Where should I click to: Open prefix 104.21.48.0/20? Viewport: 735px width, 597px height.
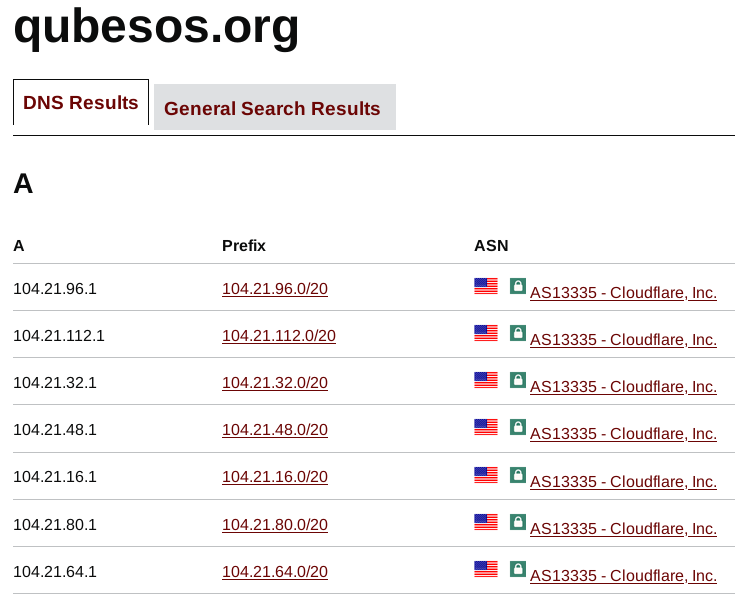coord(275,429)
